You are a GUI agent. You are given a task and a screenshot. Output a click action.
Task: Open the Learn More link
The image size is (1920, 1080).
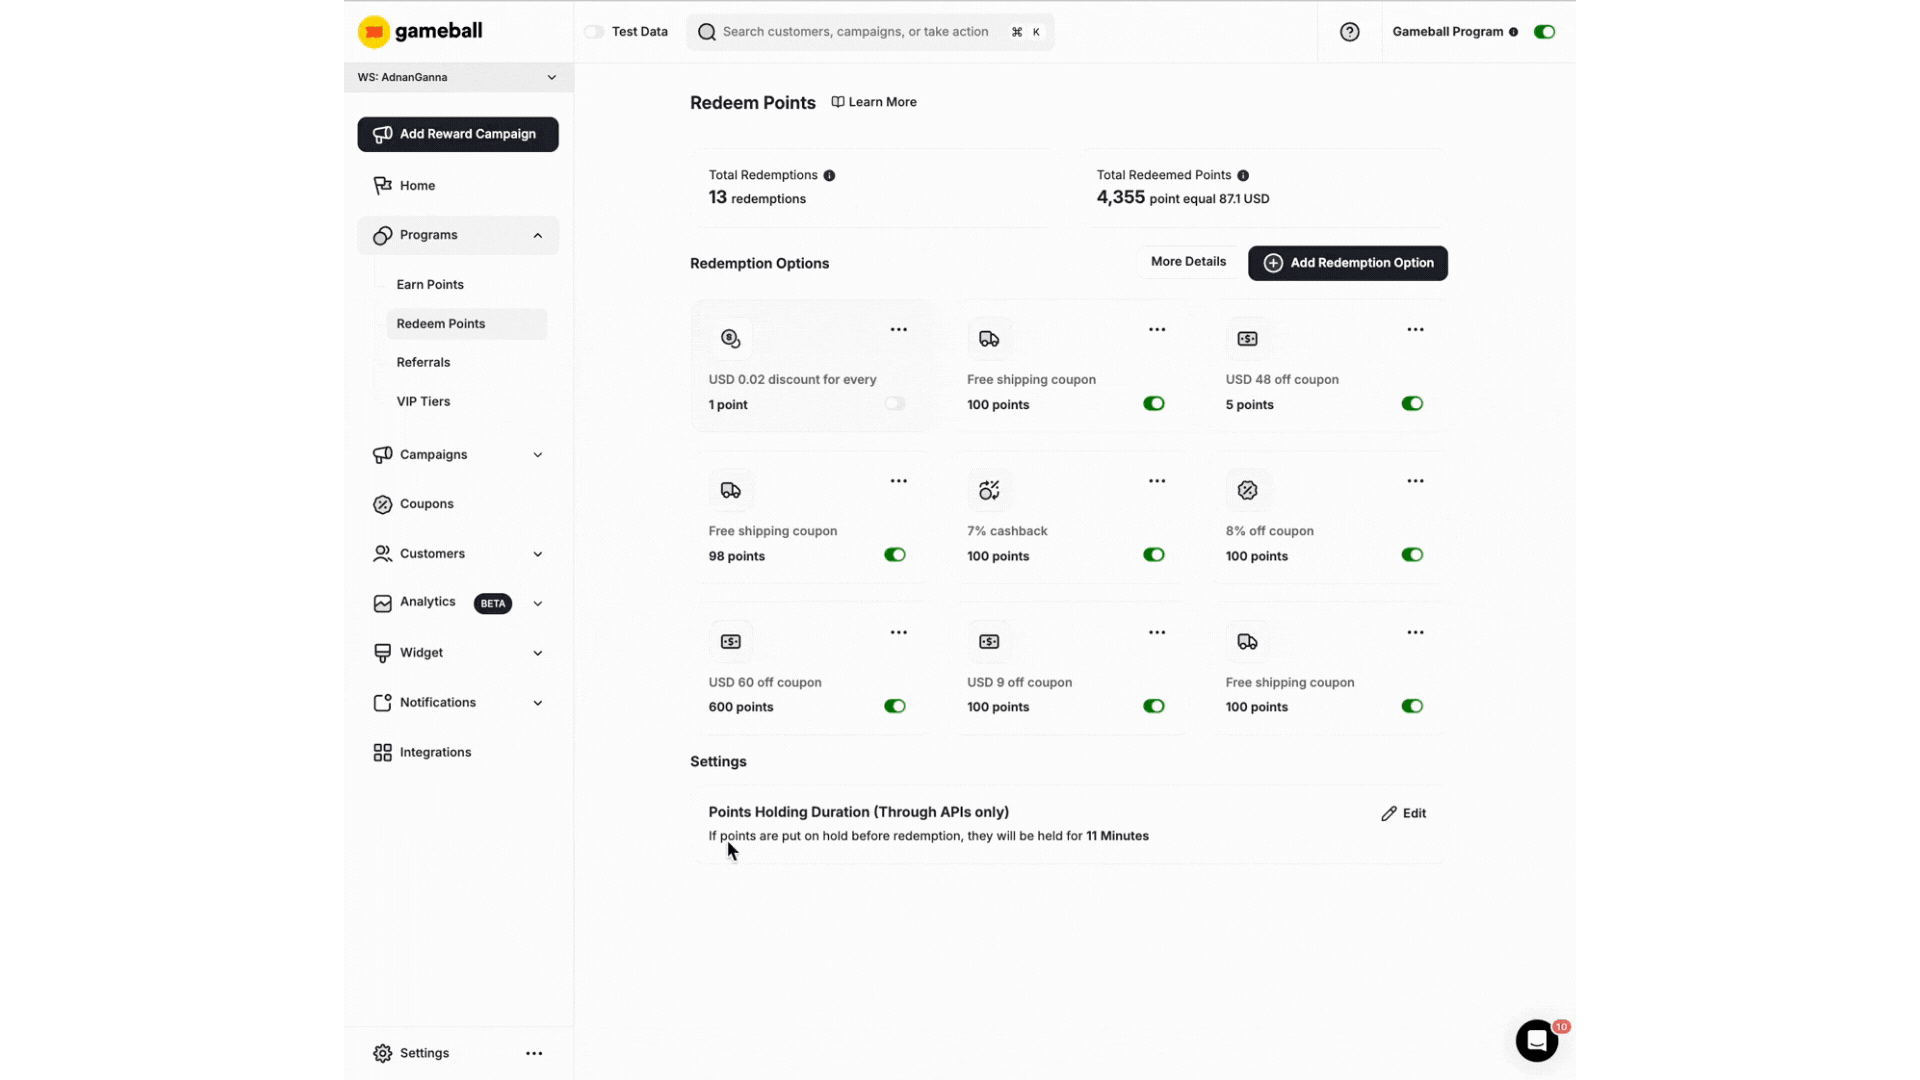(874, 101)
